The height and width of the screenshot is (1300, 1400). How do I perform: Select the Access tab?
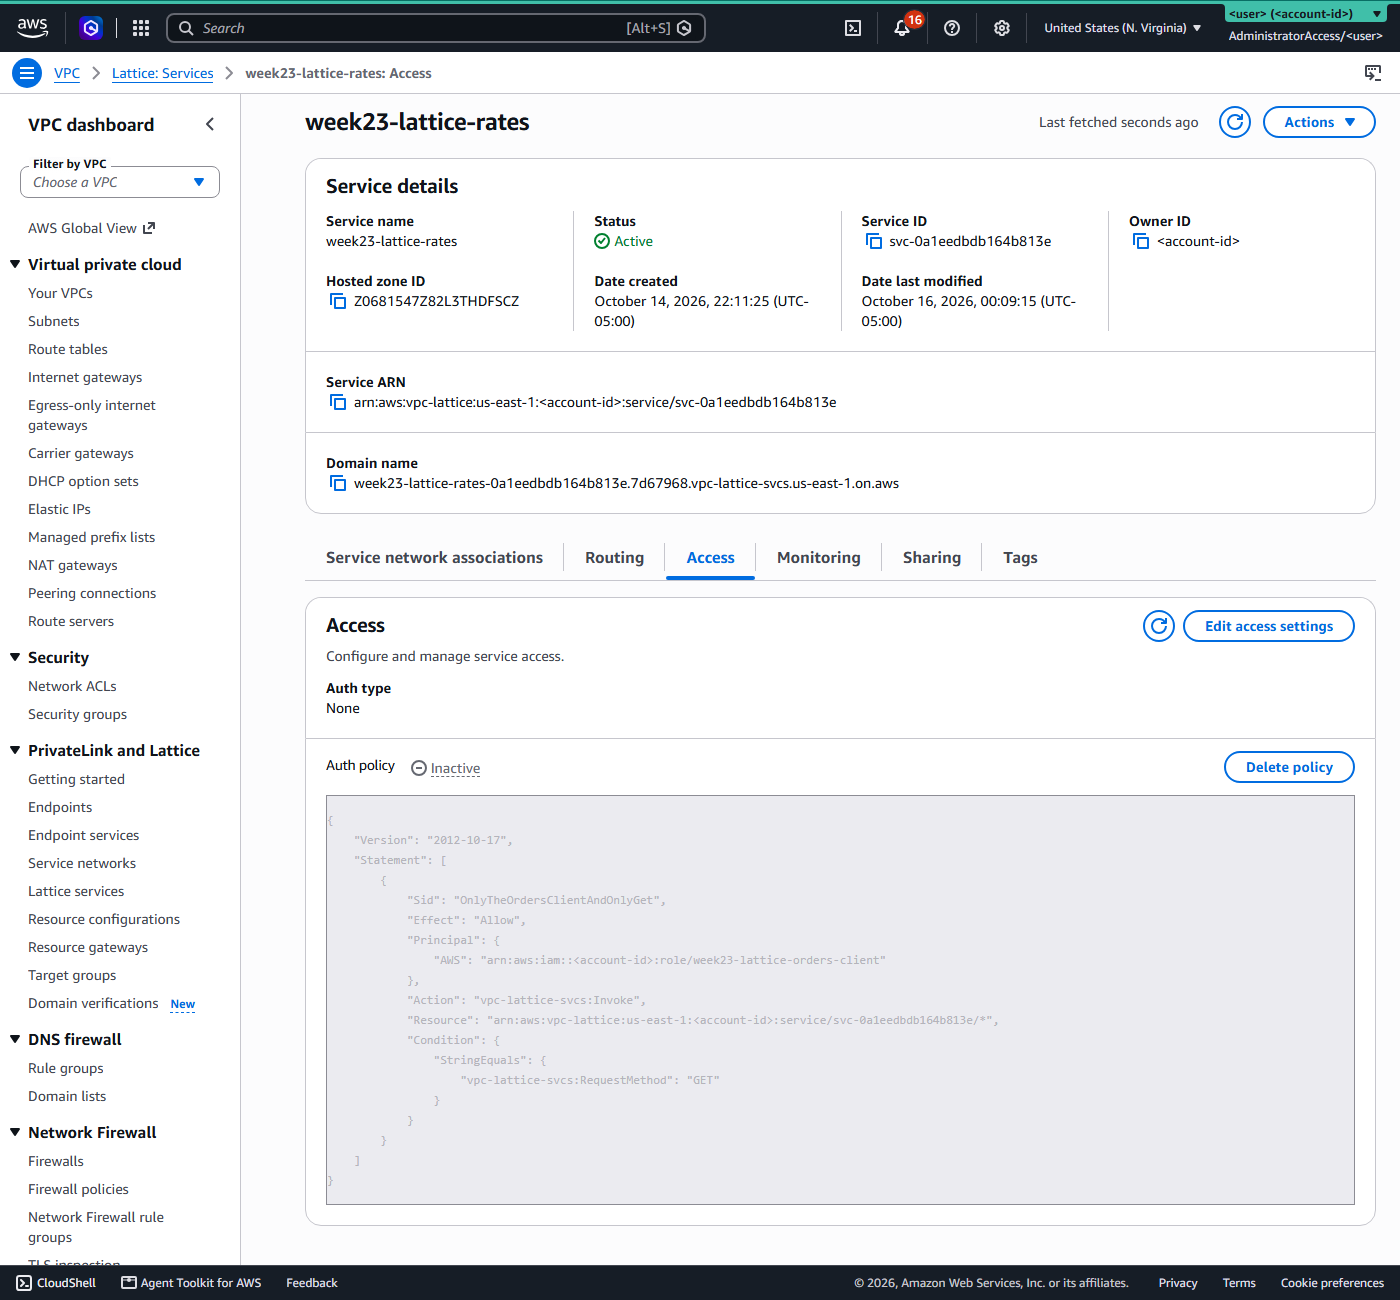pos(710,558)
